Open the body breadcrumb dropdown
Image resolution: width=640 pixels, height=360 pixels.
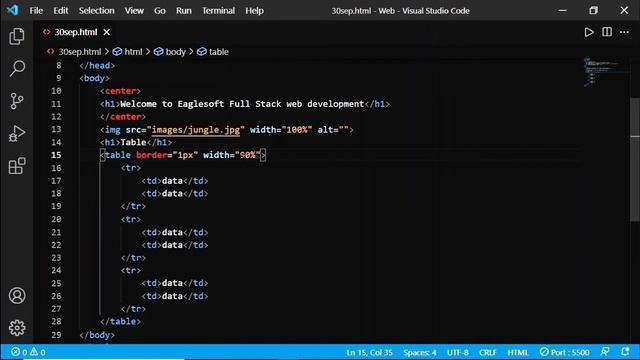(176, 52)
